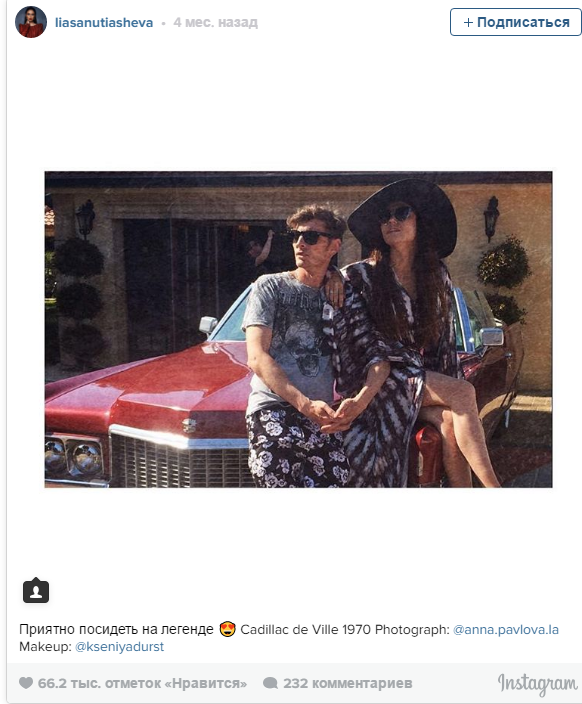This screenshot has height=704, width=582.
Task: Click the Instagram logo
Action: (x=538, y=684)
